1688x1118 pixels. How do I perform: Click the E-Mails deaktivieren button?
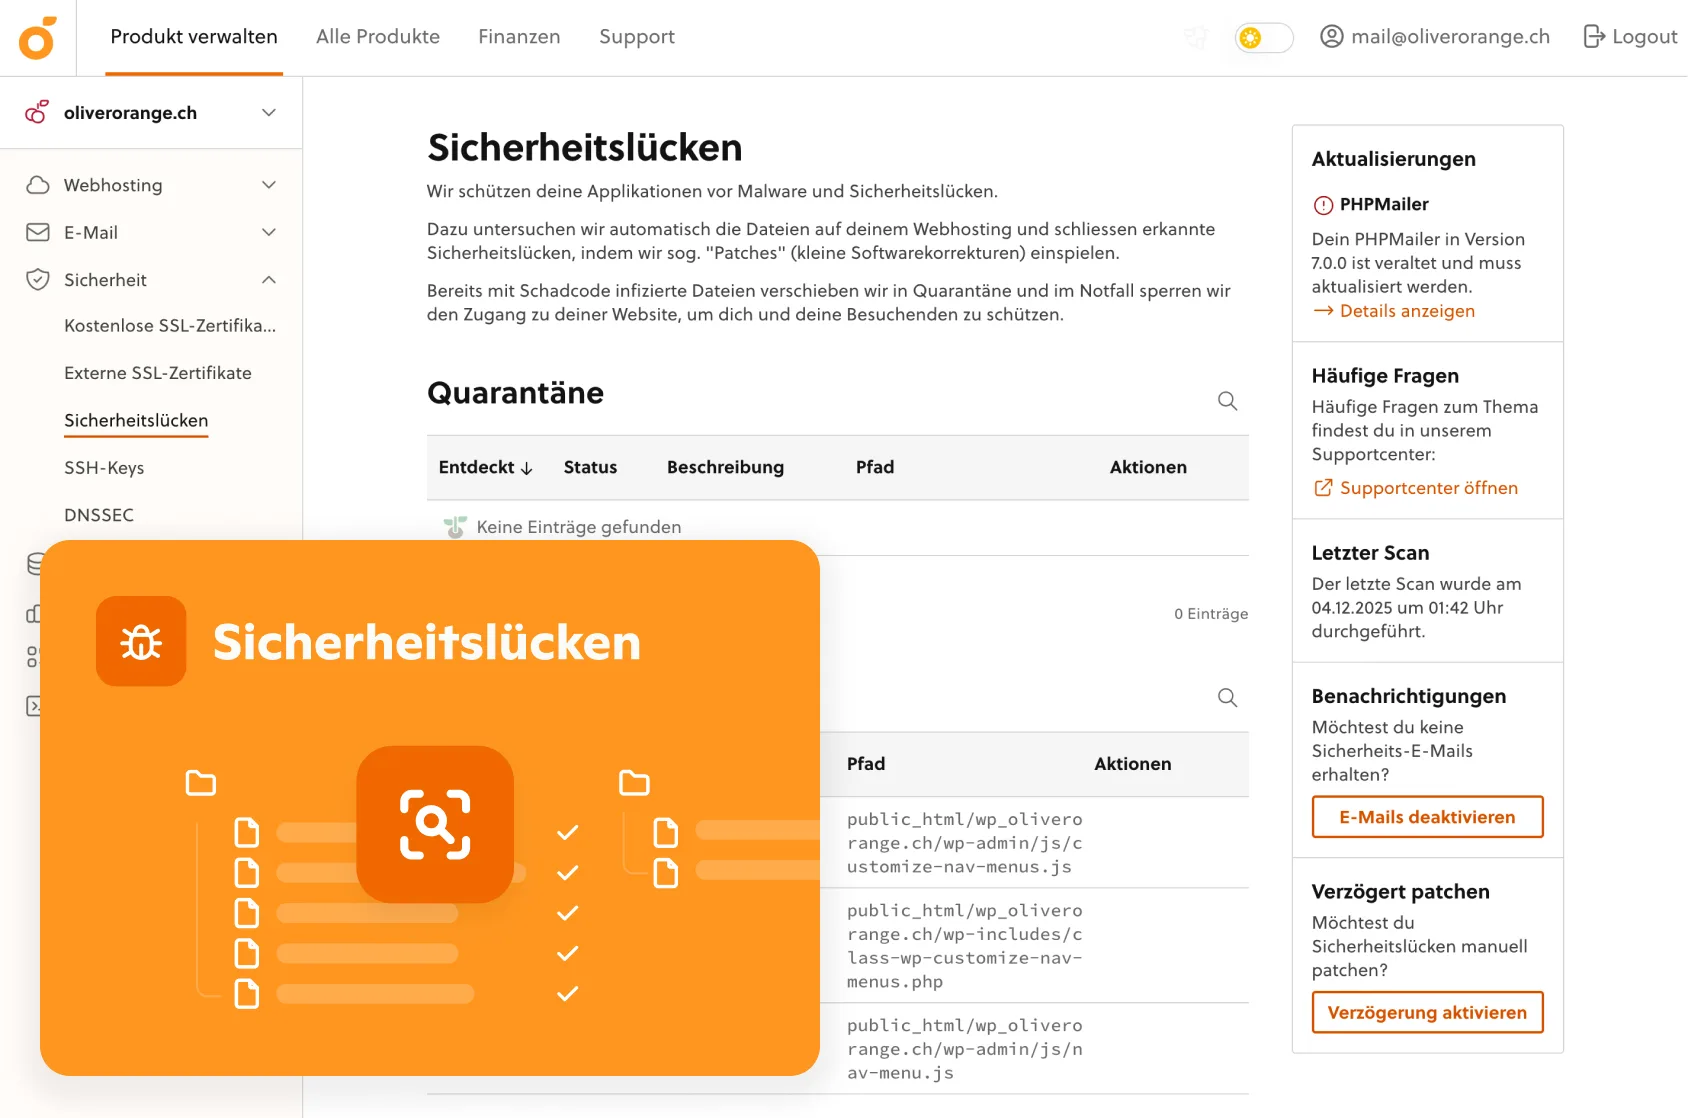tap(1427, 817)
